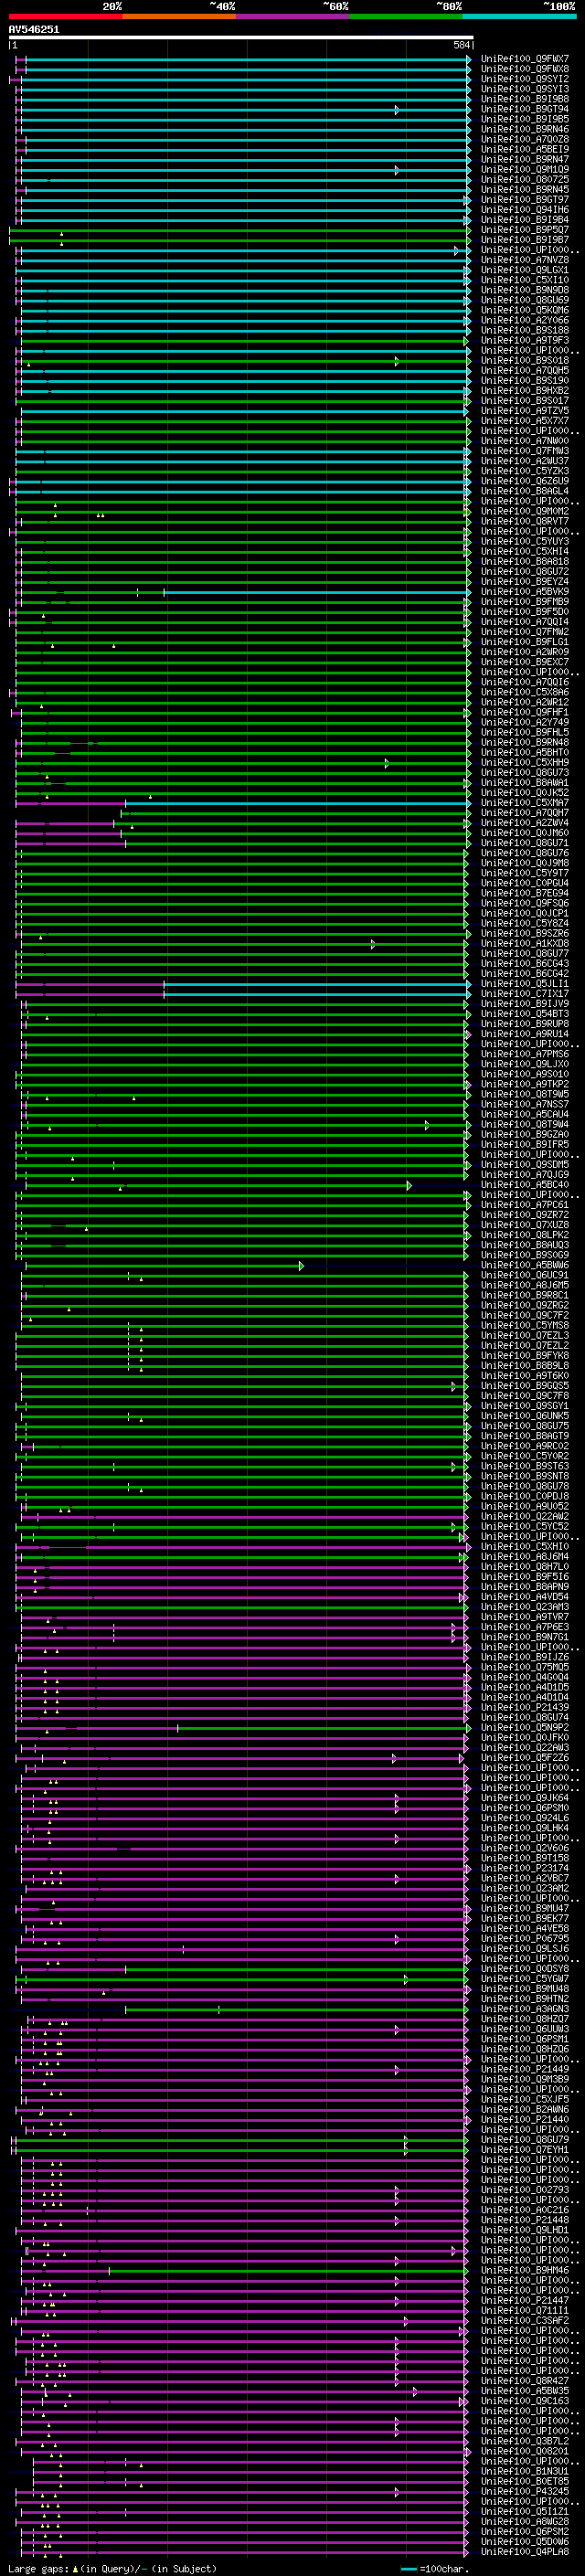
Task: Click hit label UniRef100_C5XHH9
Action: pyautogui.click(x=525, y=763)
